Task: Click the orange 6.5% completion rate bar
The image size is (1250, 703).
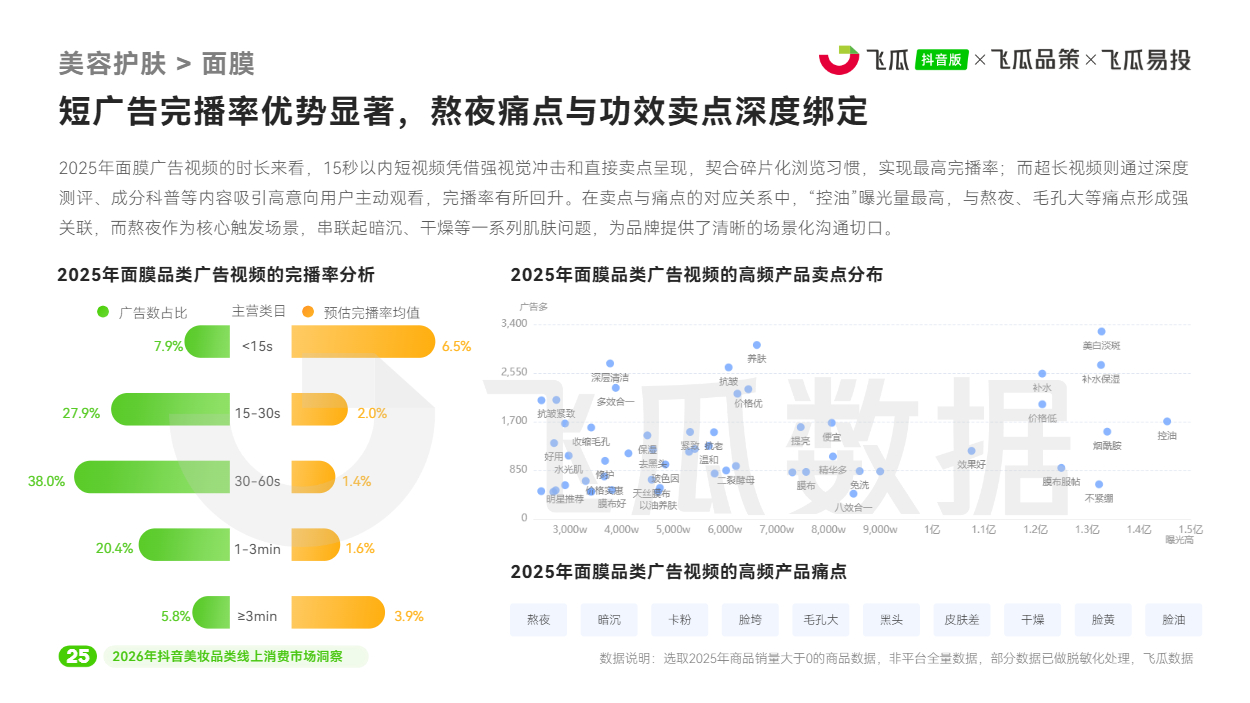Action: click(x=363, y=346)
